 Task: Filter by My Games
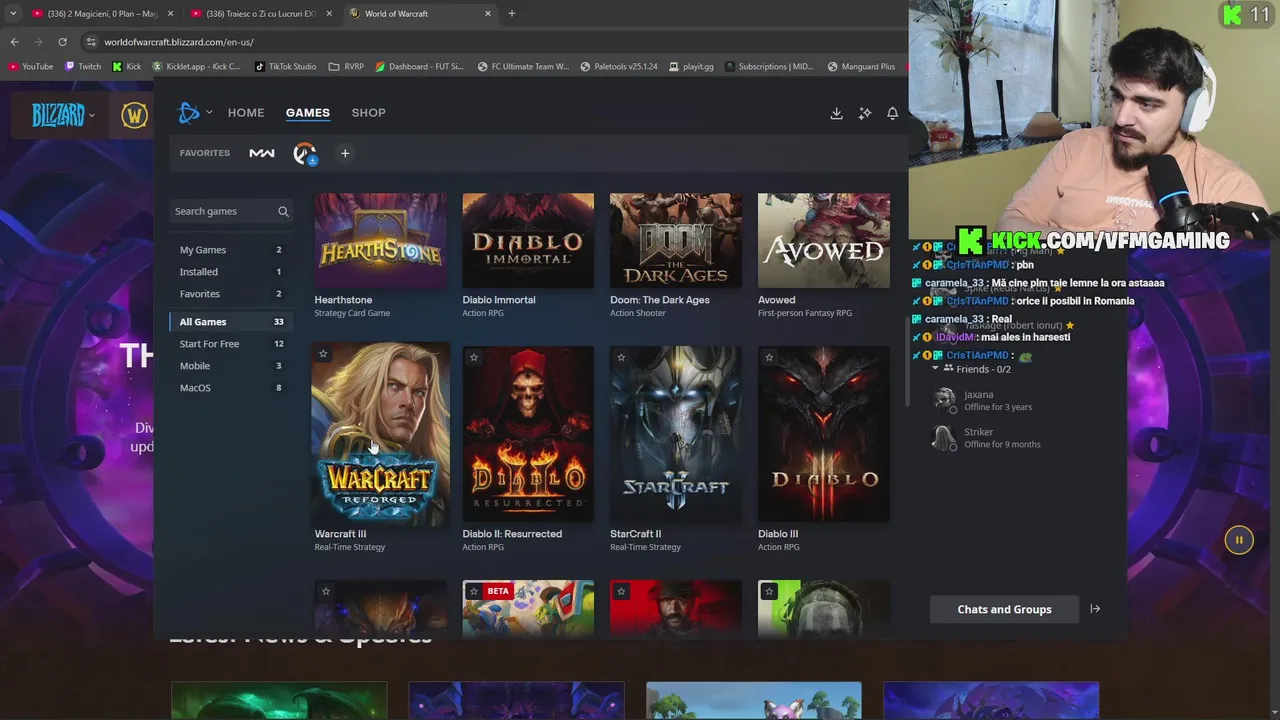(x=231, y=250)
